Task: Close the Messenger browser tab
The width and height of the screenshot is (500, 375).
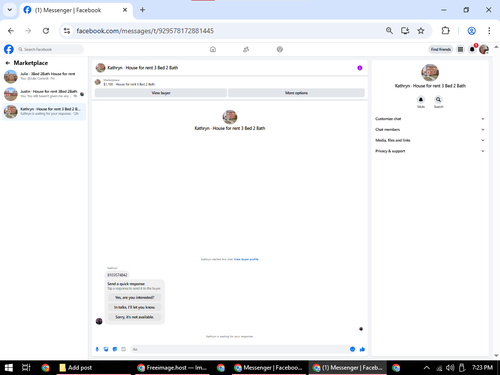Action: pos(125,10)
